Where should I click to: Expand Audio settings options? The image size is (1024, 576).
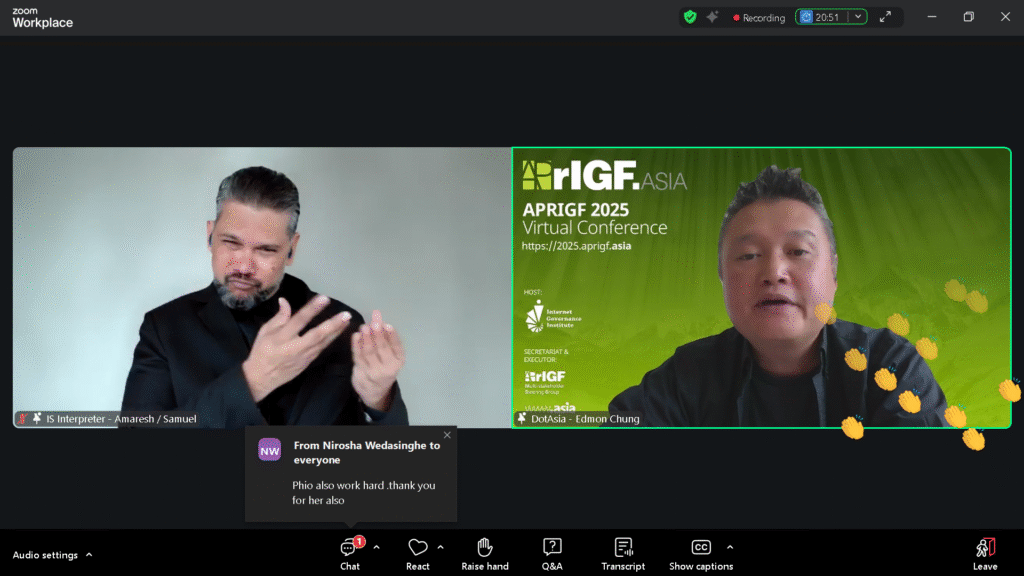89,555
